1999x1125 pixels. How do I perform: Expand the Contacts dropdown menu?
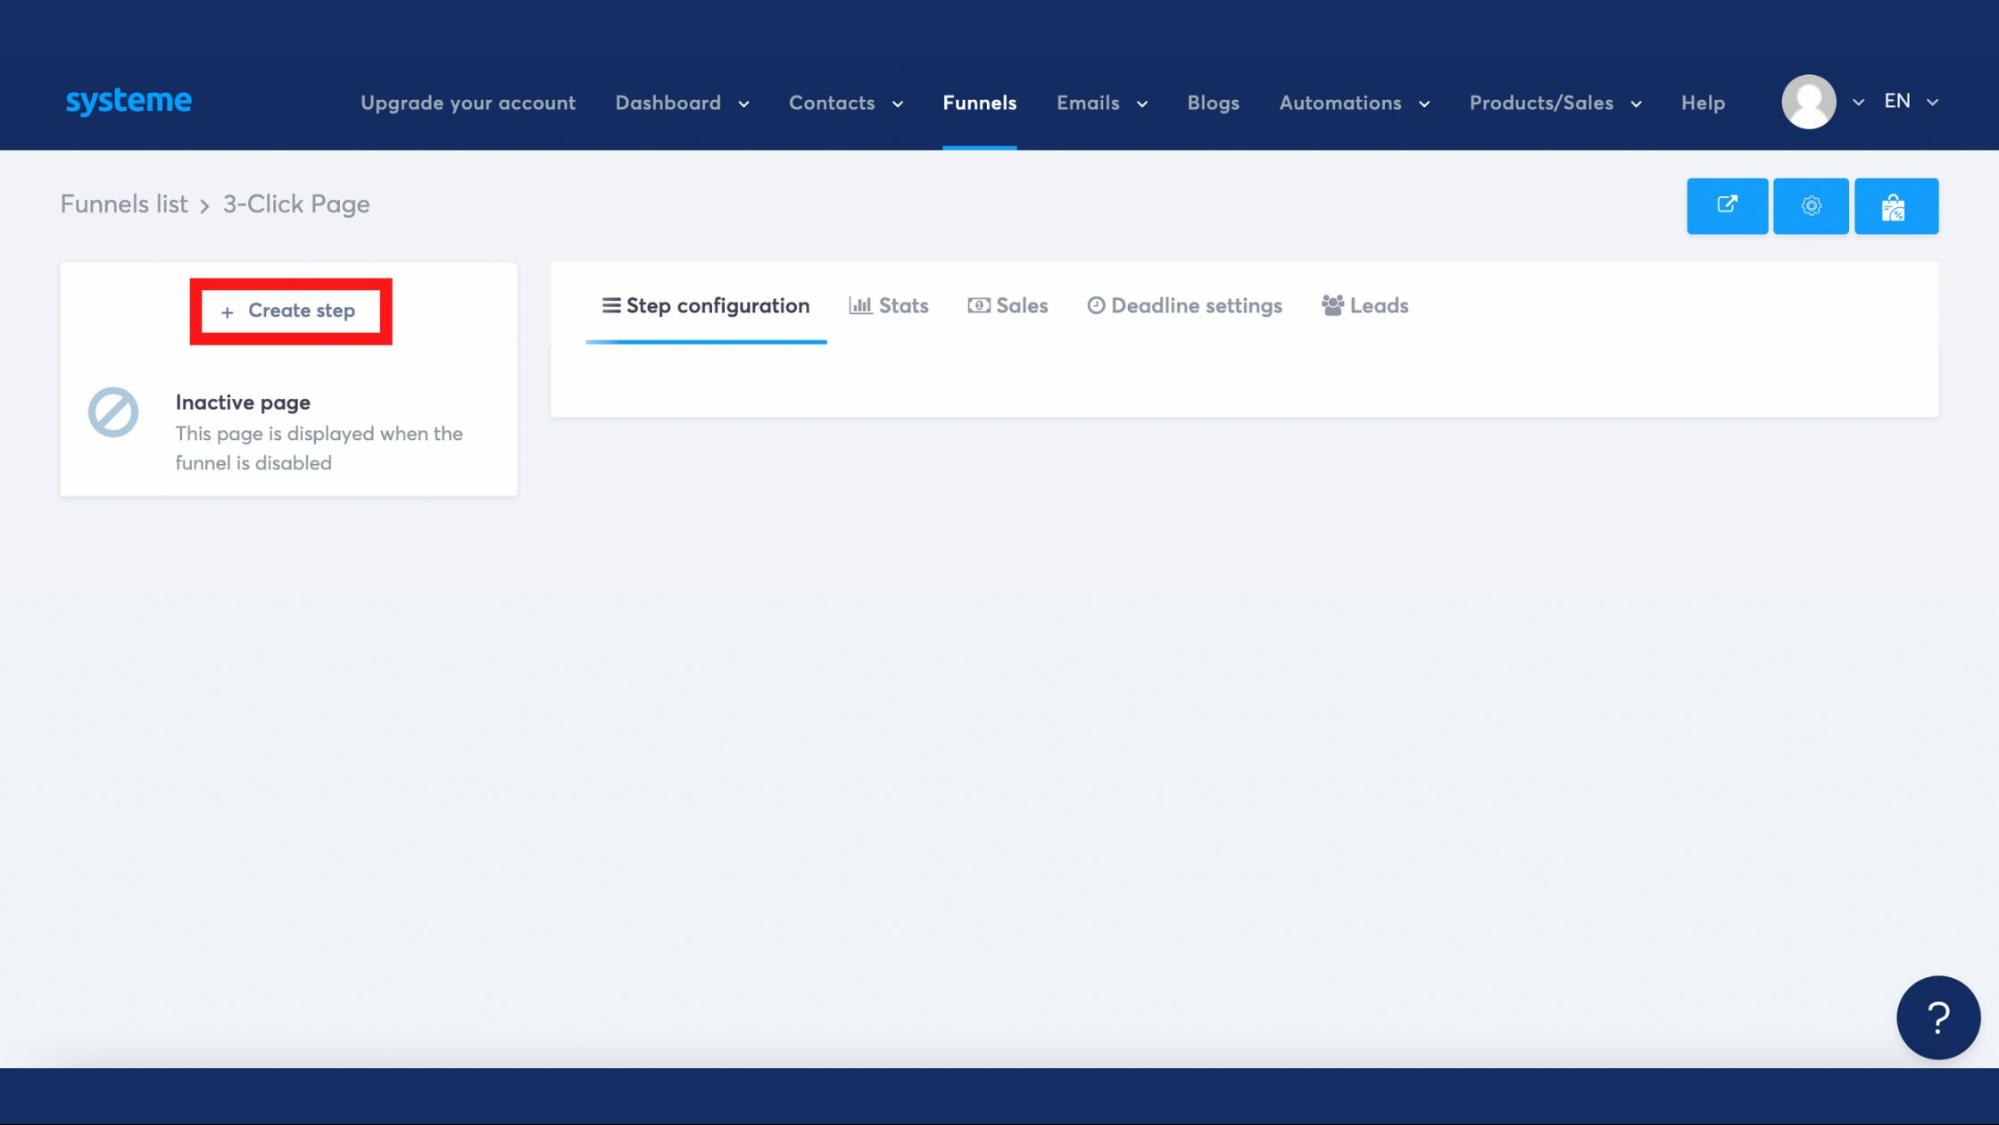click(845, 103)
